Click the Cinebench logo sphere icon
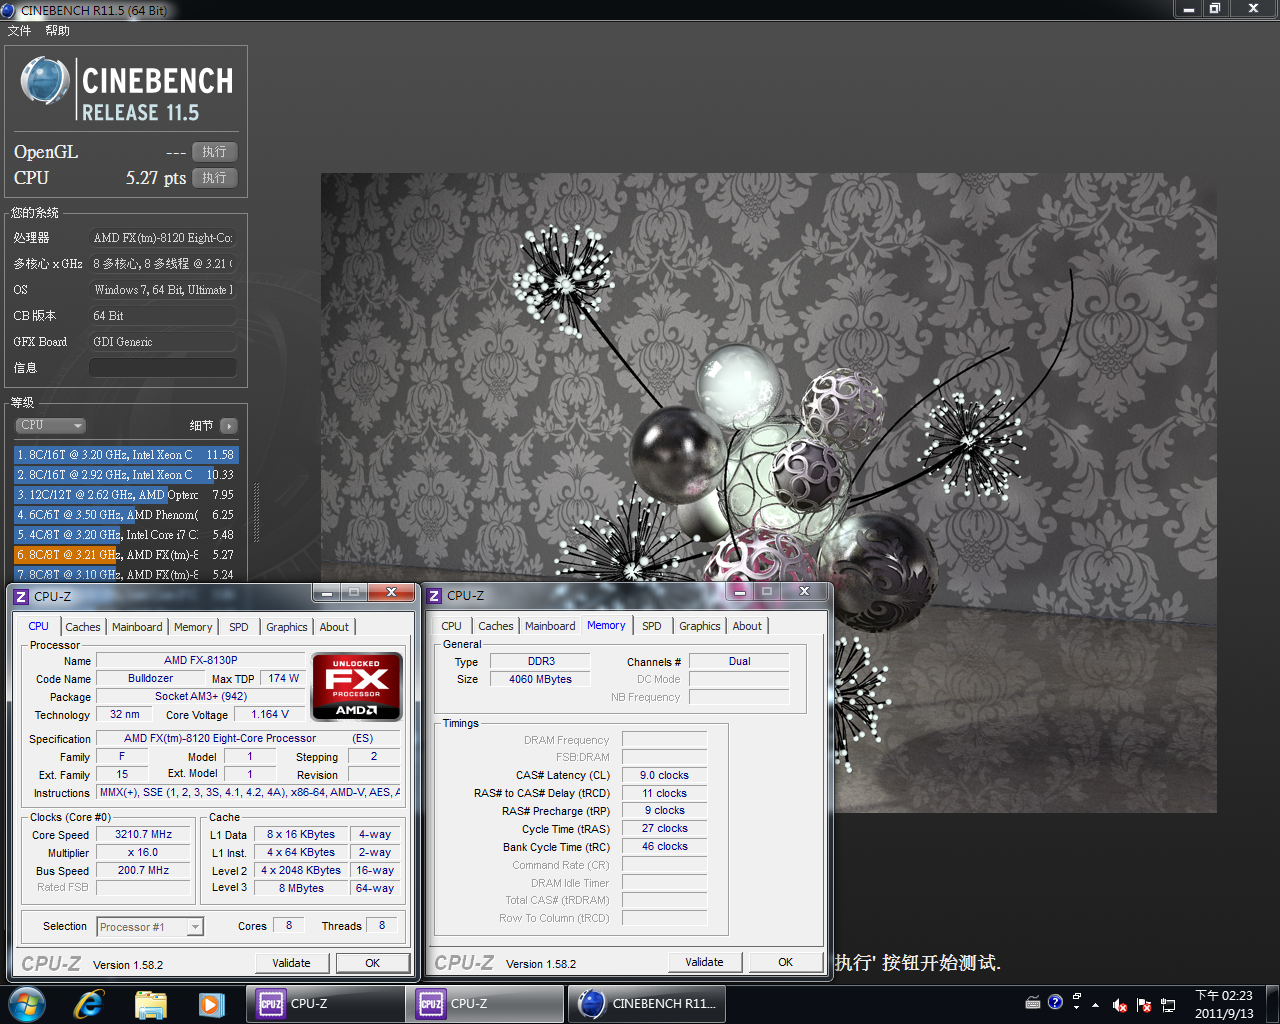The height and width of the screenshot is (1024, 1280). (44, 81)
